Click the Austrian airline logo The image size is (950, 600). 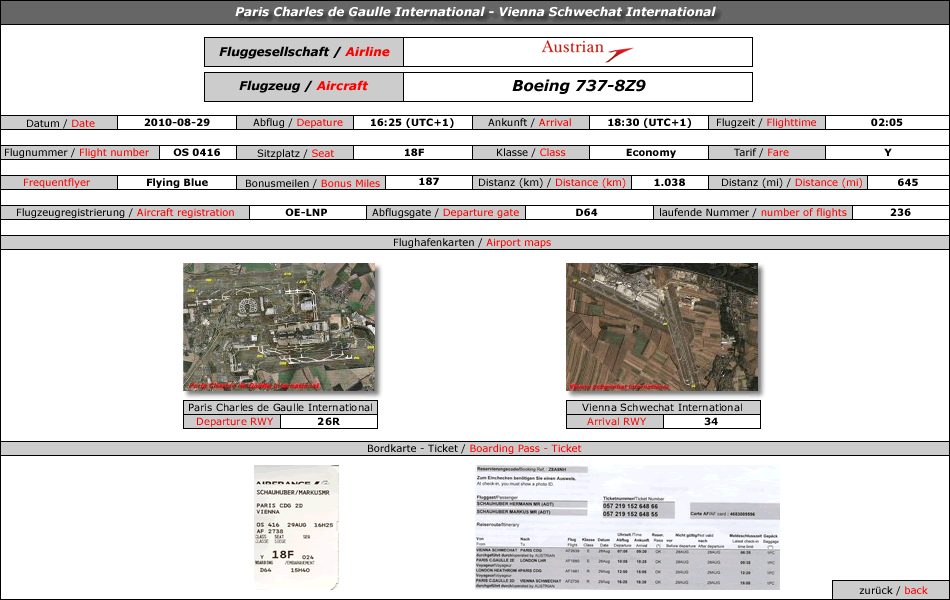pyautogui.click(x=586, y=51)
